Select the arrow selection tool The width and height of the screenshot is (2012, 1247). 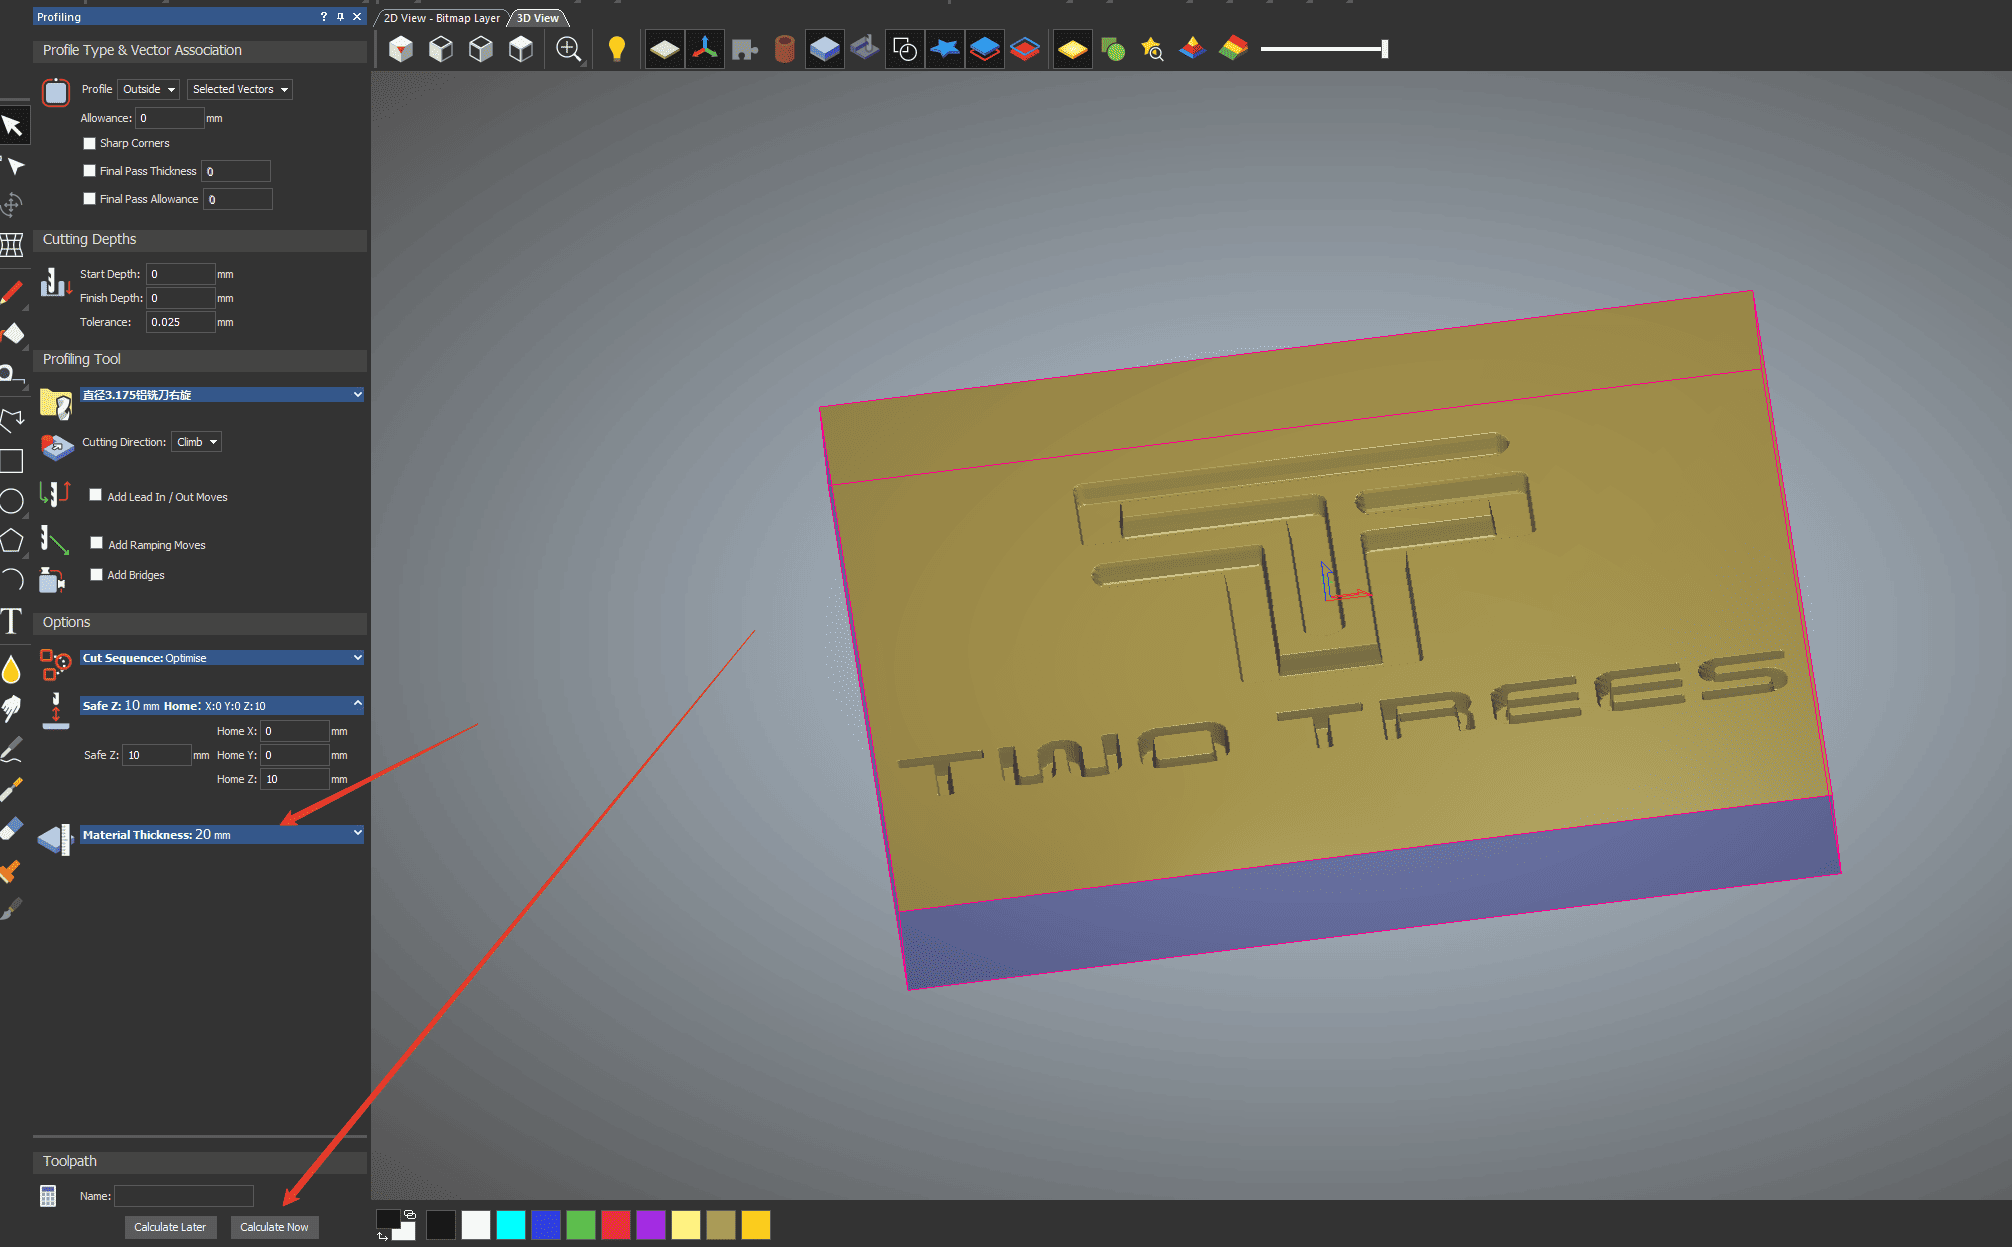13,126
